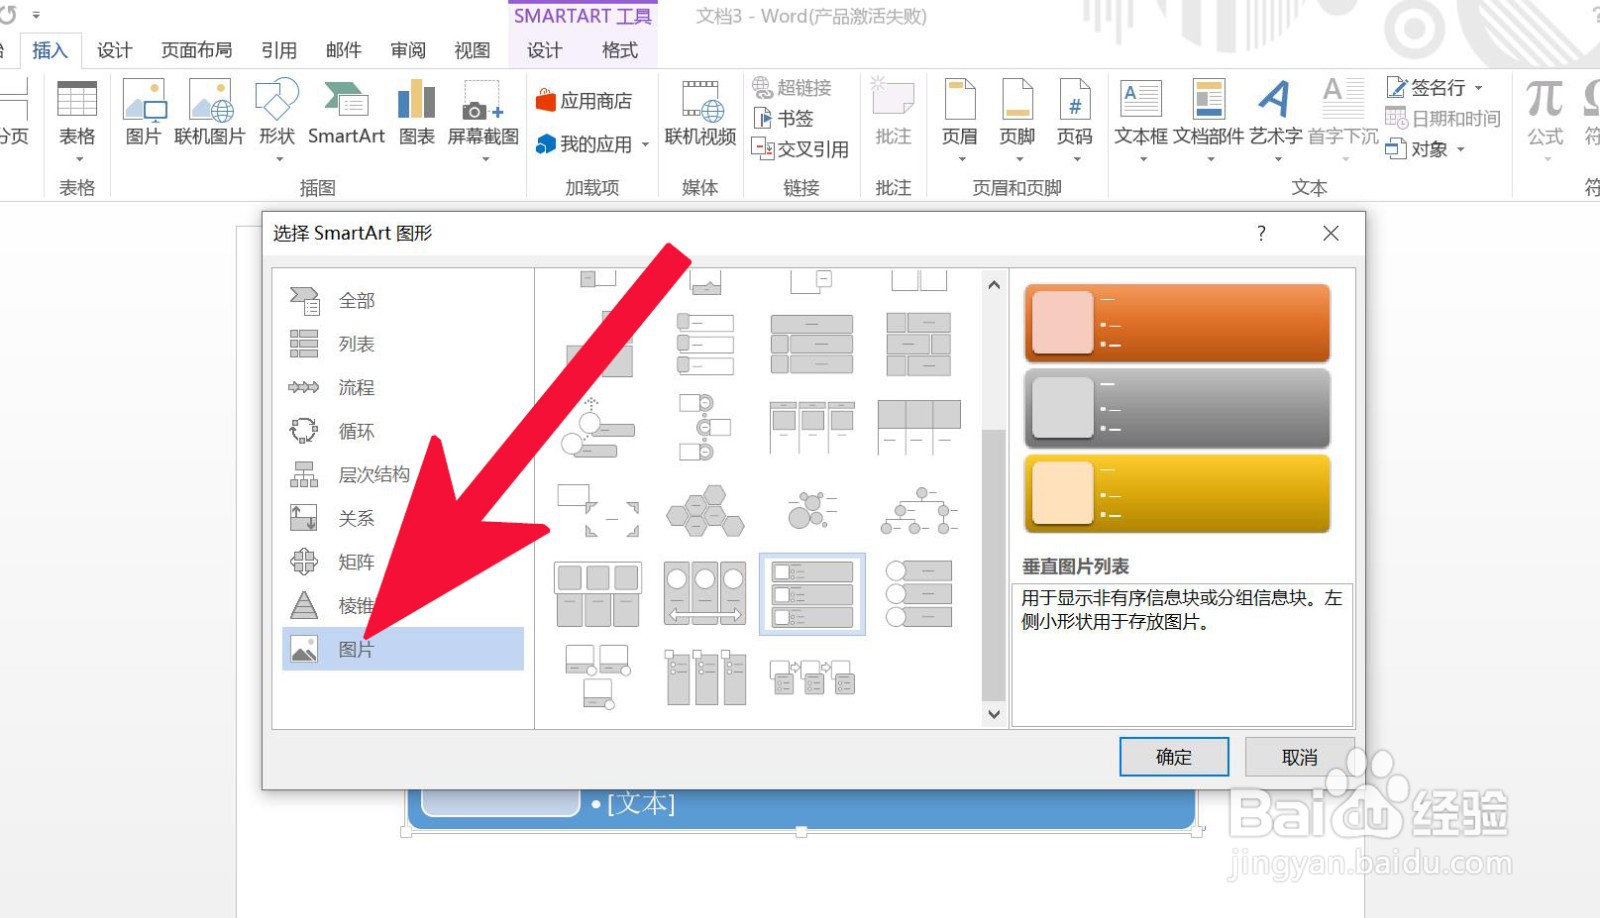Open the 应用商店 app store icon
1600x918 pixels.
588,99
